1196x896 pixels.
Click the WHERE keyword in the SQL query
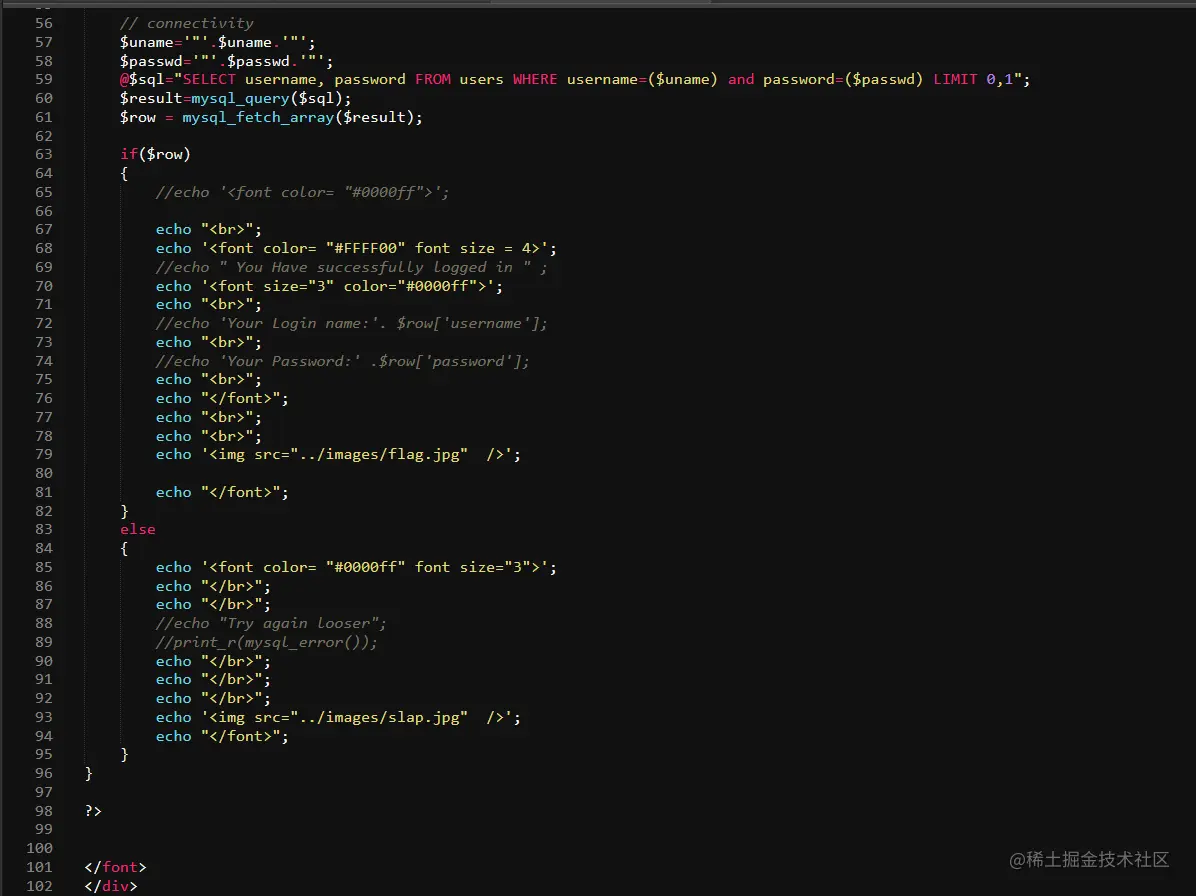pyautogui.click(x=535, y=79)
